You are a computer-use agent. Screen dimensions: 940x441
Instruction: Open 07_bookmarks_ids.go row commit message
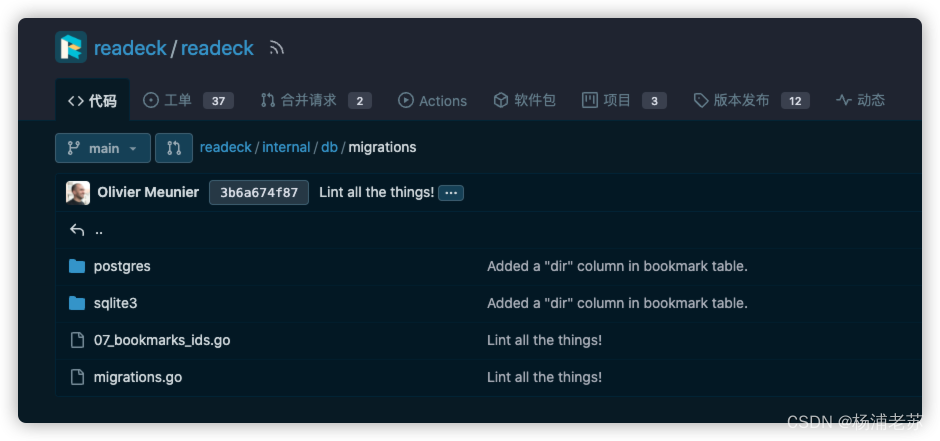[x=544, y=340]
